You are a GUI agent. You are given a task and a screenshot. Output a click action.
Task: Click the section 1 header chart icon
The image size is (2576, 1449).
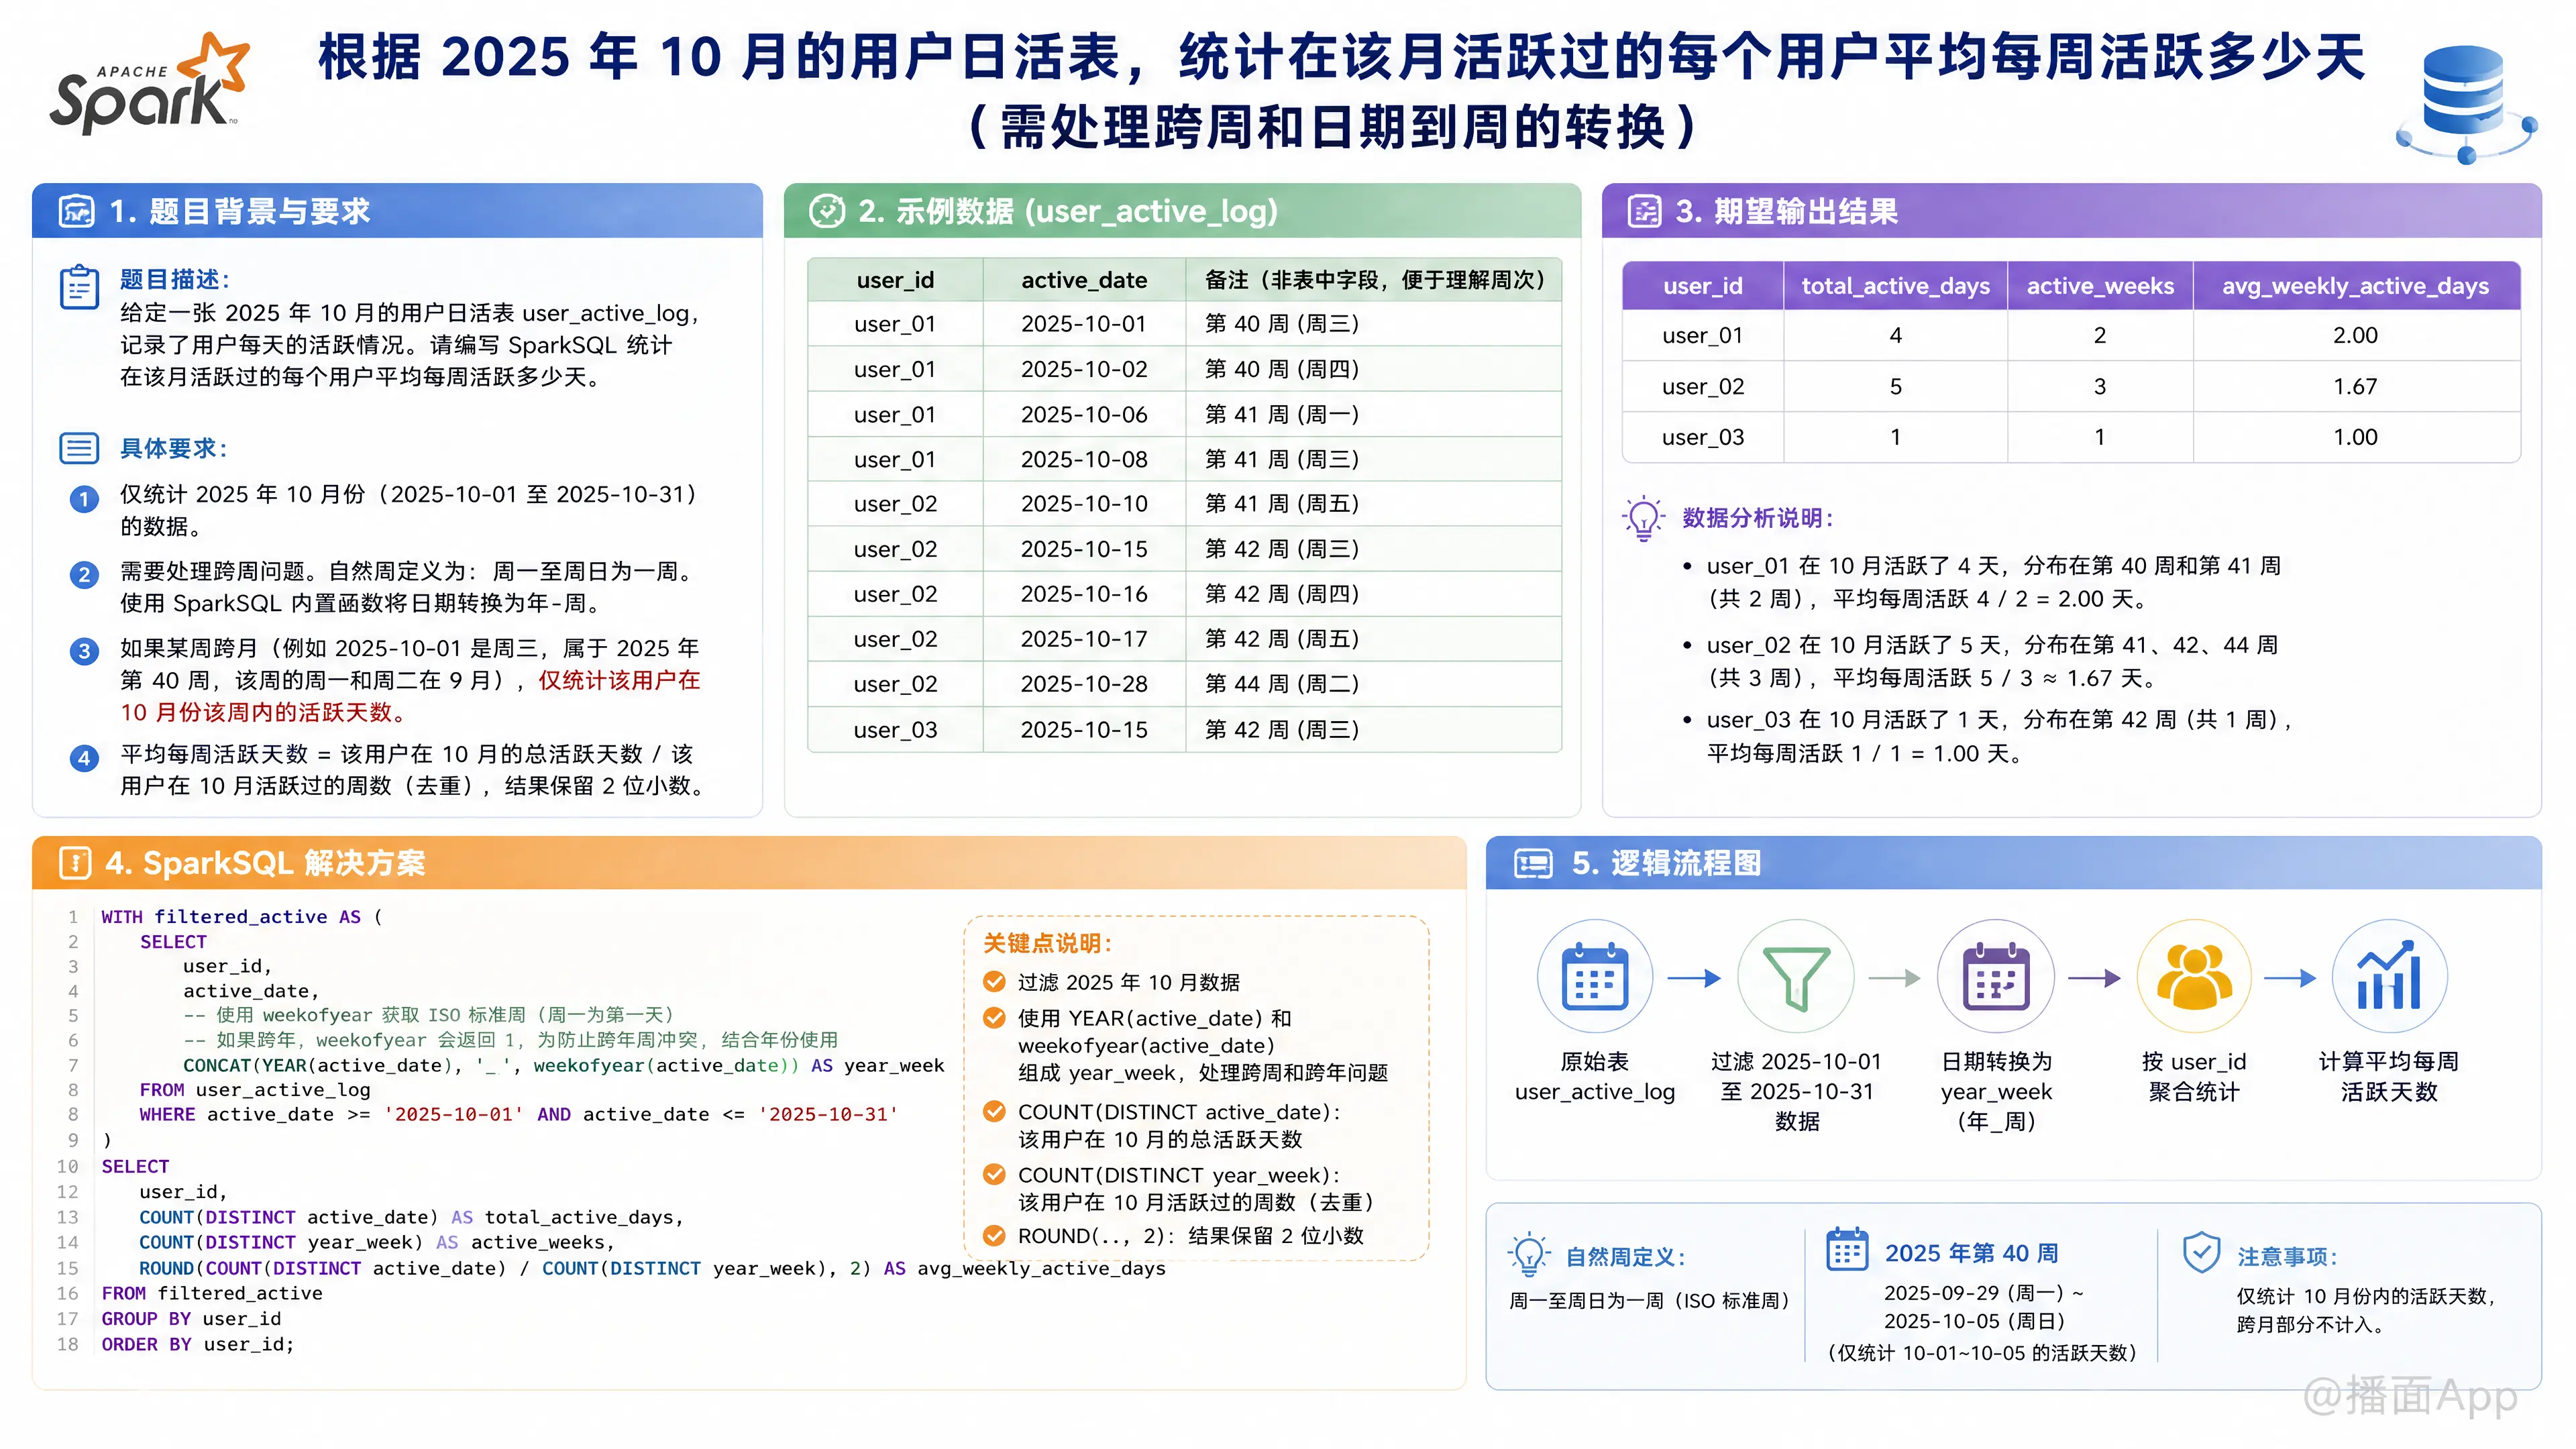77,211
